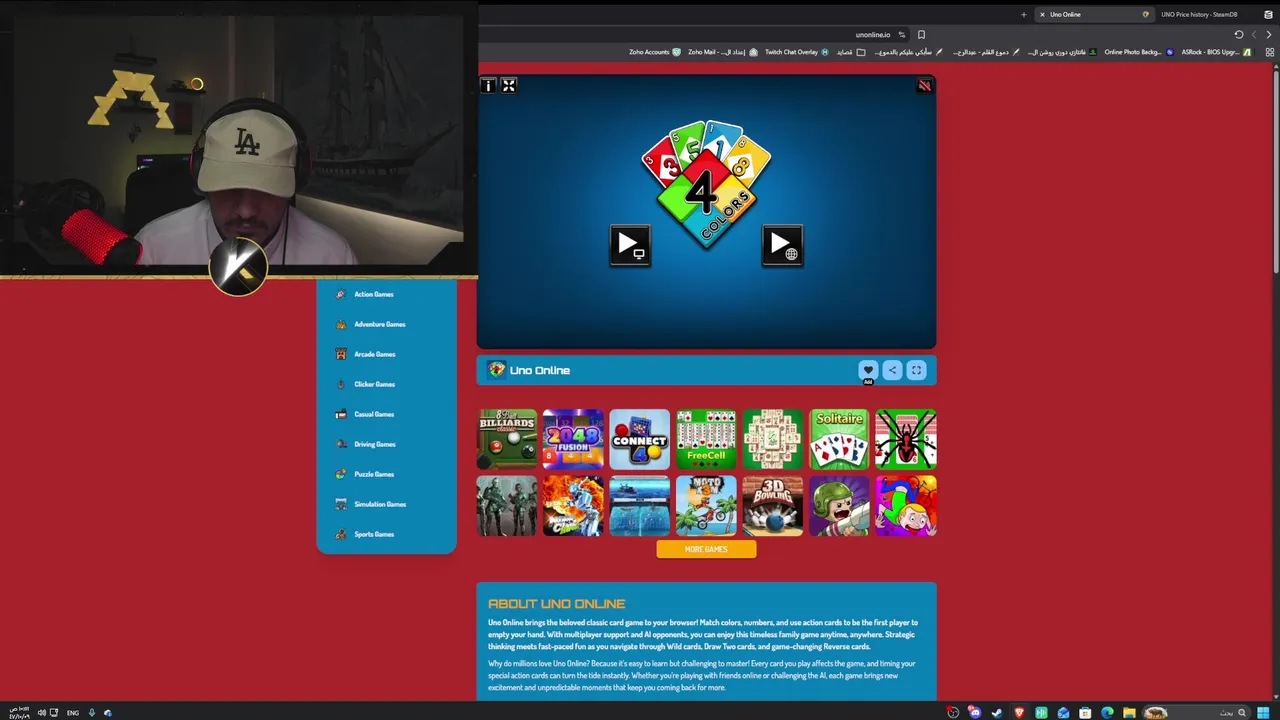Open Driving Games category
Viewport: 1280px width, 720px height.
coord(374,444)
